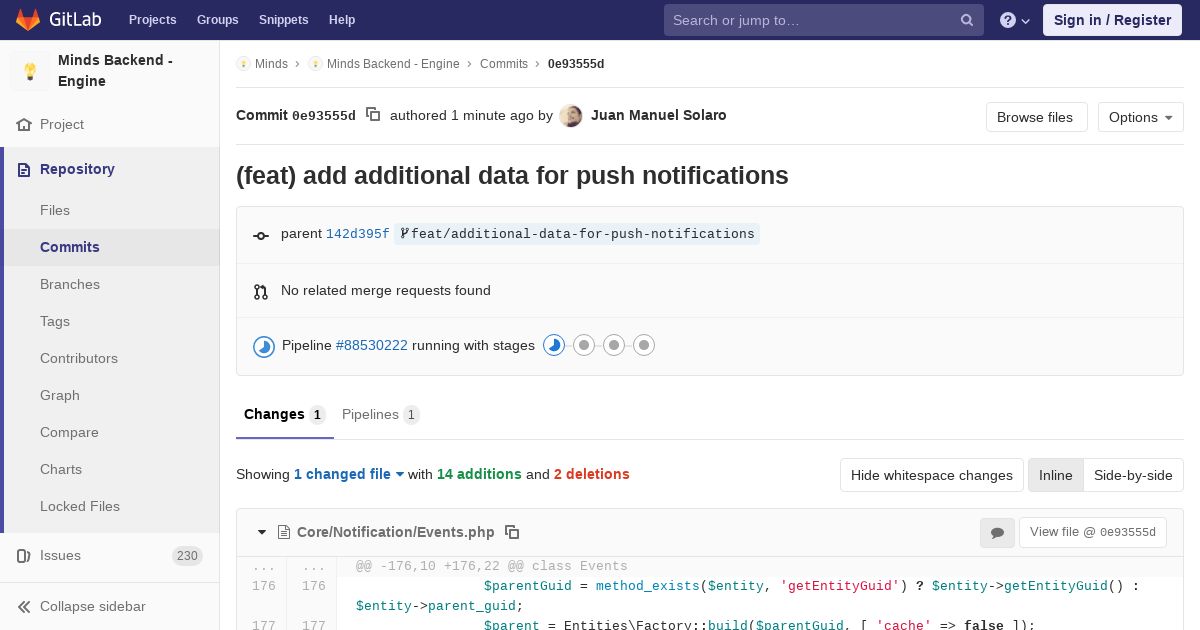Click the file icon beside Core/Notification/Events.php
1200x630 pixels.
pos(284,532)
